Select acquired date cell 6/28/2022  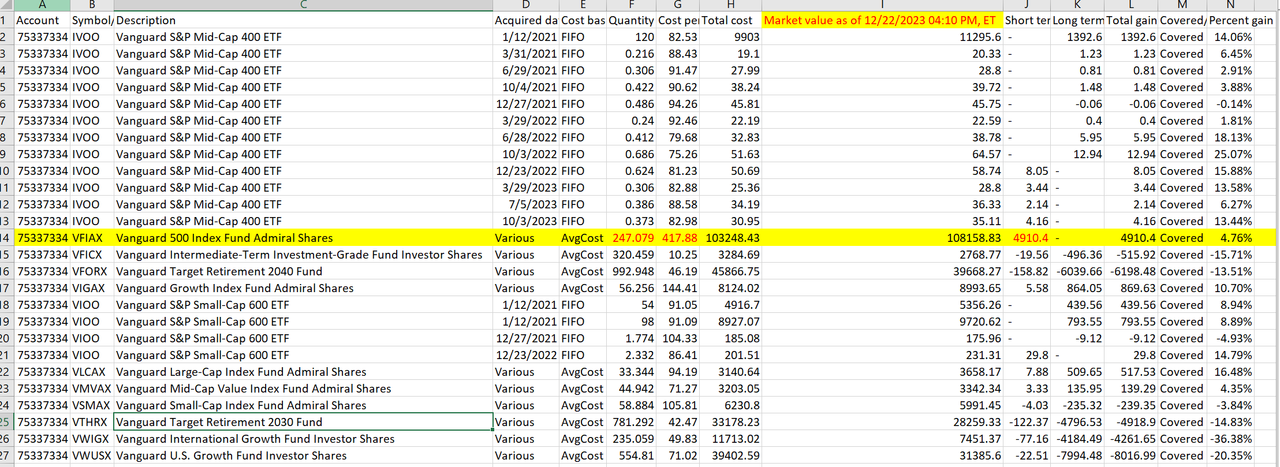pyautogui.click(x=525, y=138)
